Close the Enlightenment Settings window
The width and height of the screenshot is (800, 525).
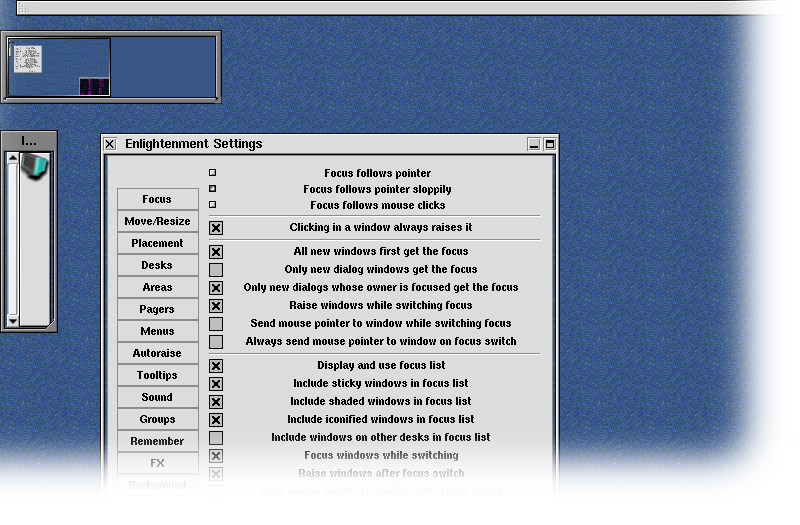pyautogui.click(x=110, y=144)
